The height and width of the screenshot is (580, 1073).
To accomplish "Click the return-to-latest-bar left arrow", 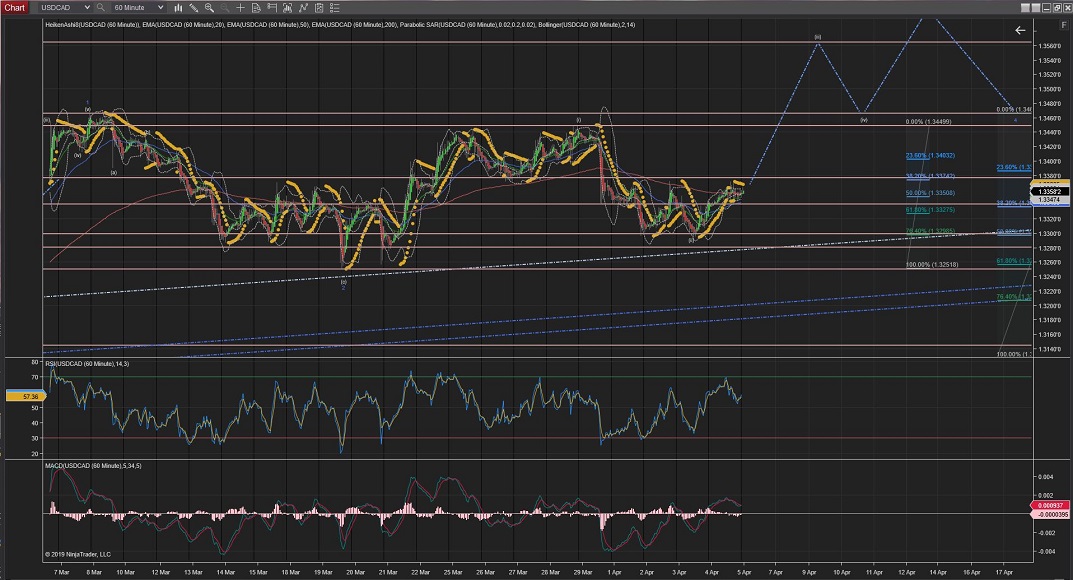I will coord(1020,30).
